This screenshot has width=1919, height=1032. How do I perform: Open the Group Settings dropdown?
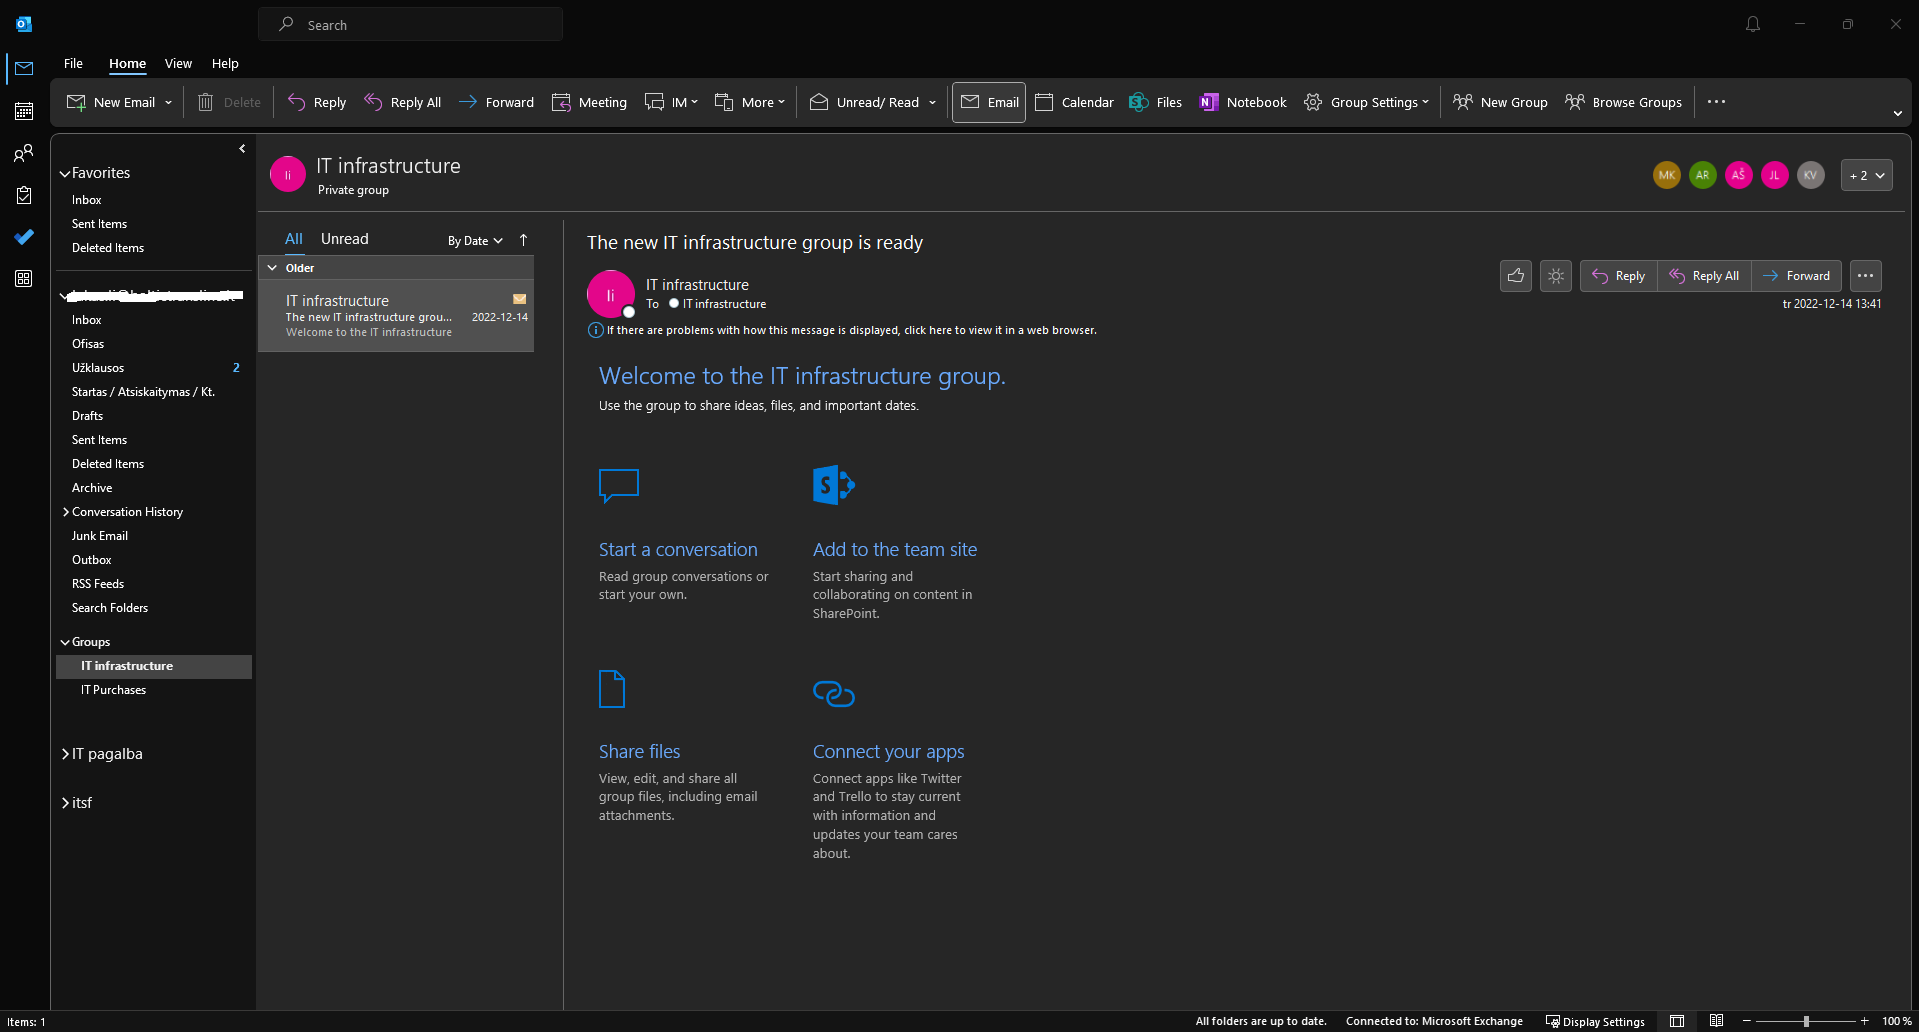[1366, 102]
